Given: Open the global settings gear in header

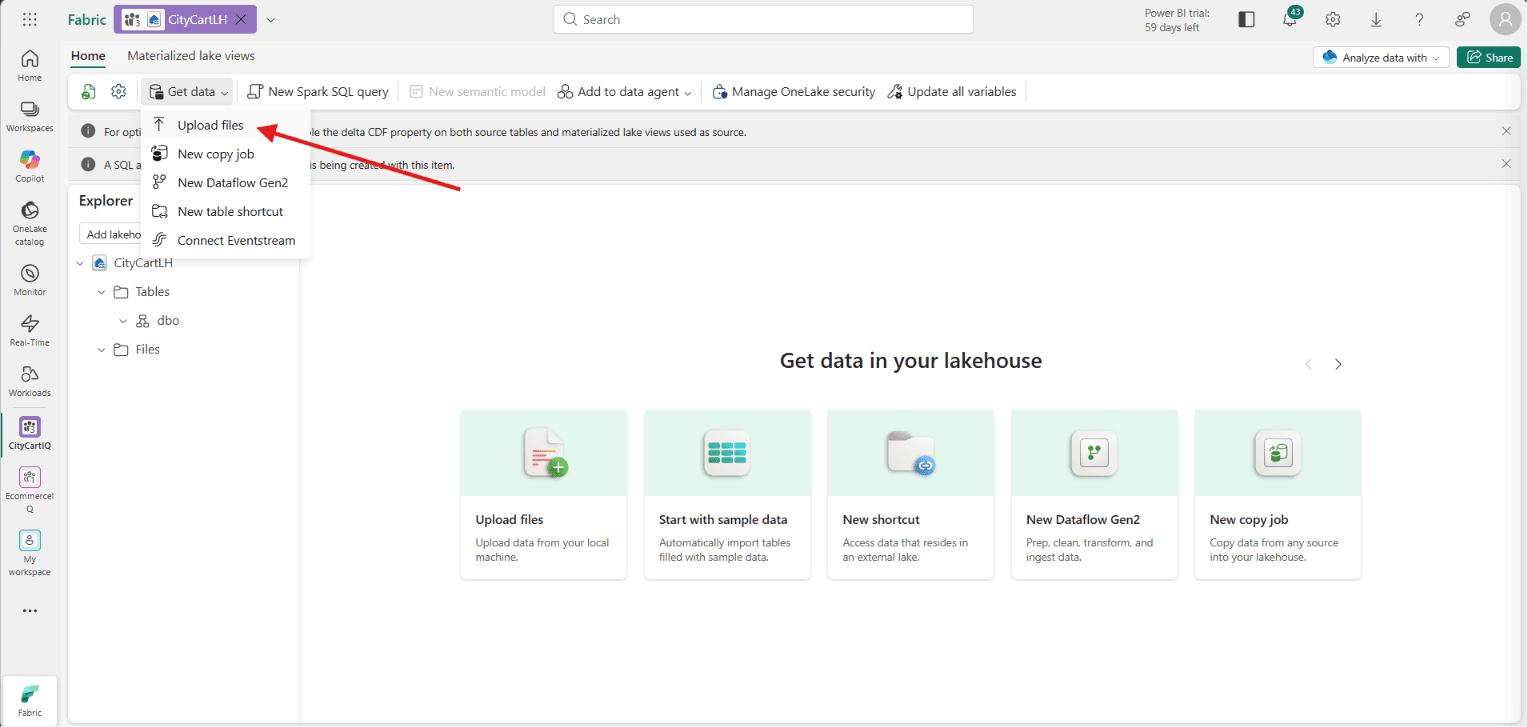Looking at the screenshot, I should (x=1333, y=19).
